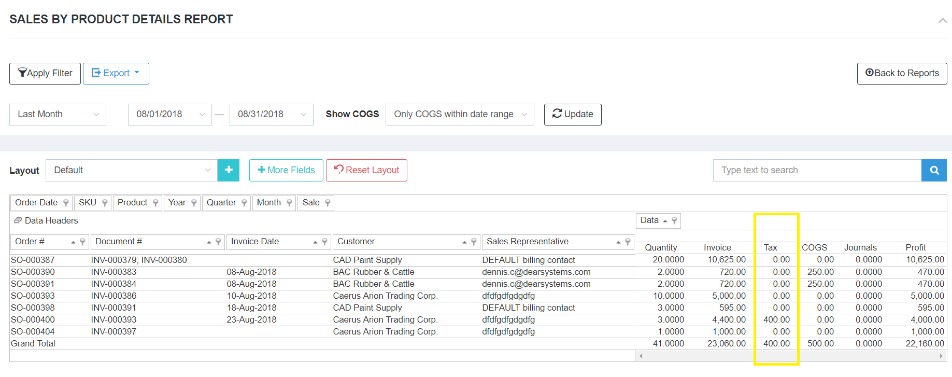Click sort arrow on Order # column
The image size is (952, 377).
73,242
